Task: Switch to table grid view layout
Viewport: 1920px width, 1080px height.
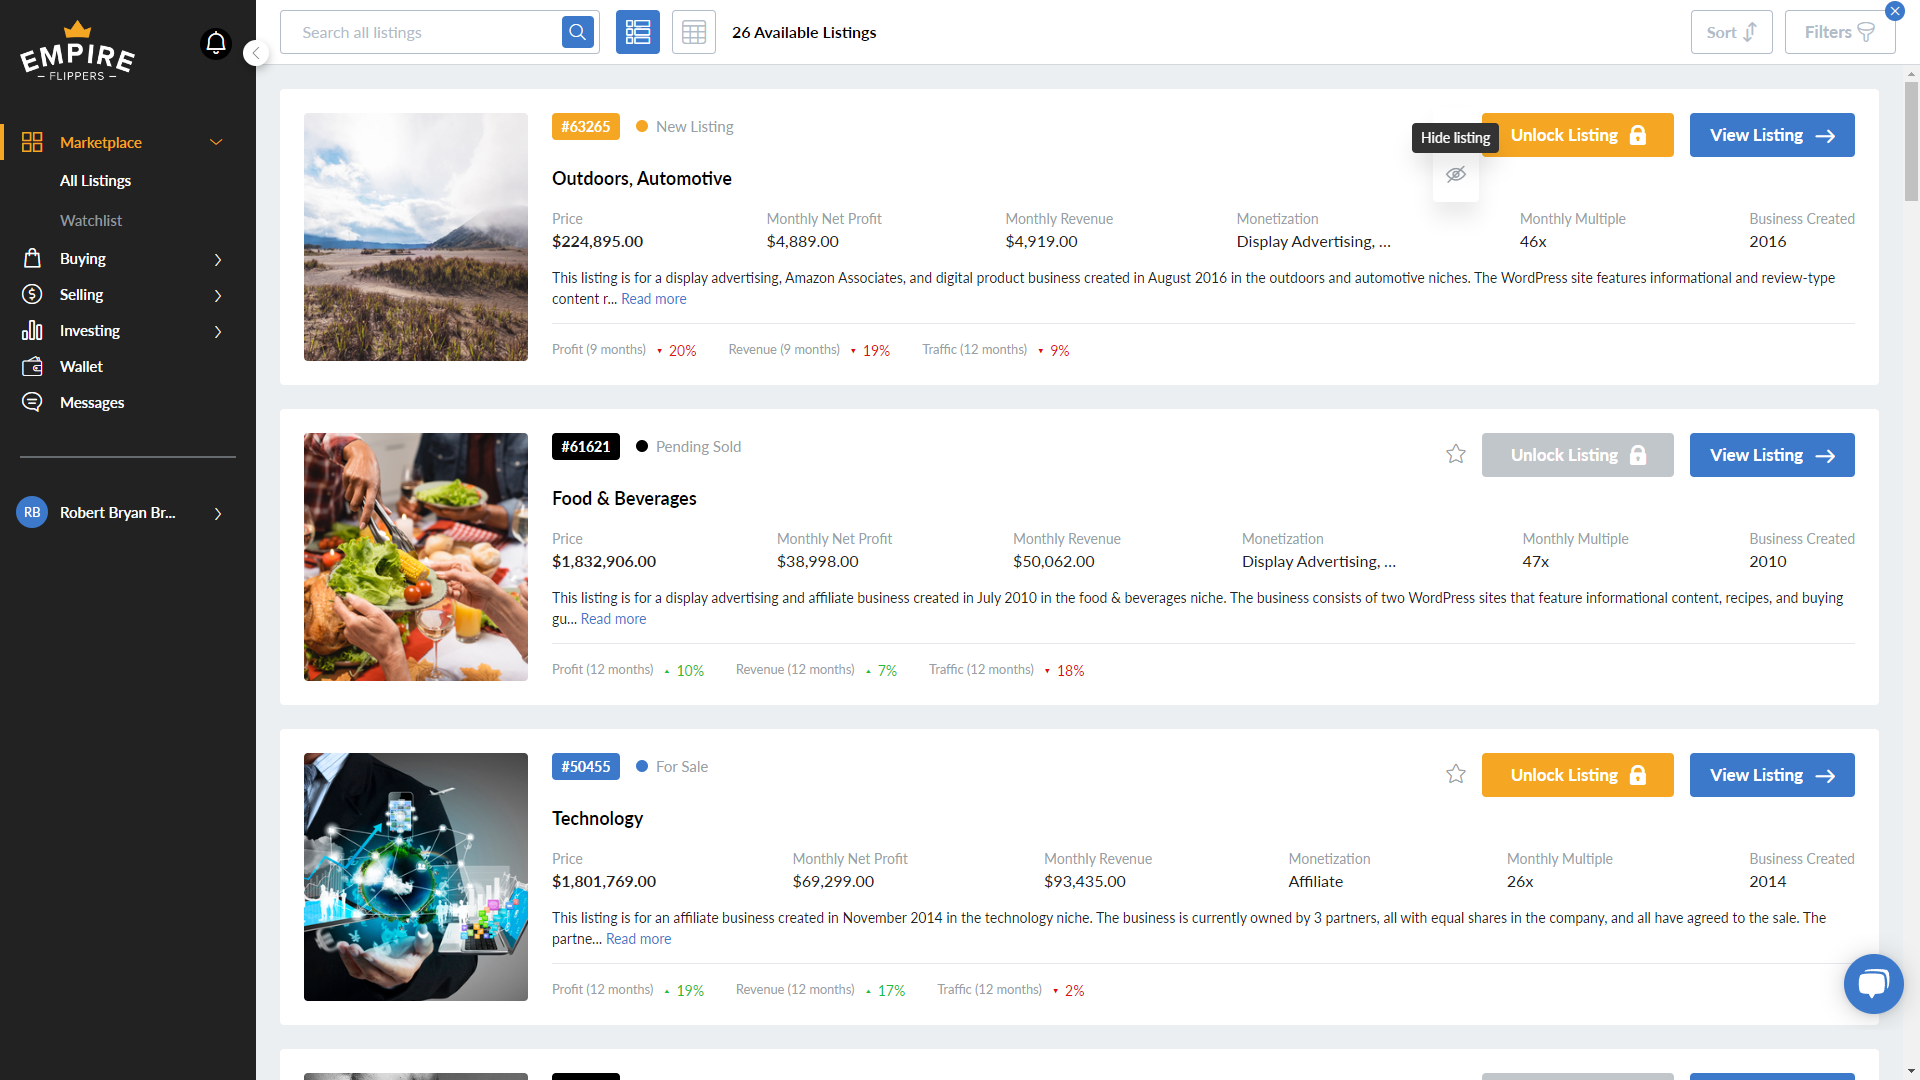Action: coord(694,32)
